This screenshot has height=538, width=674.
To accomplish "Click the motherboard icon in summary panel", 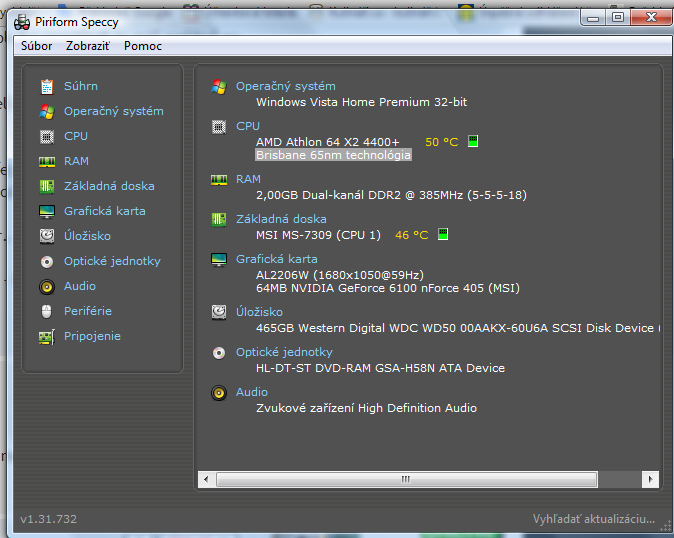I will click(219, 220).
